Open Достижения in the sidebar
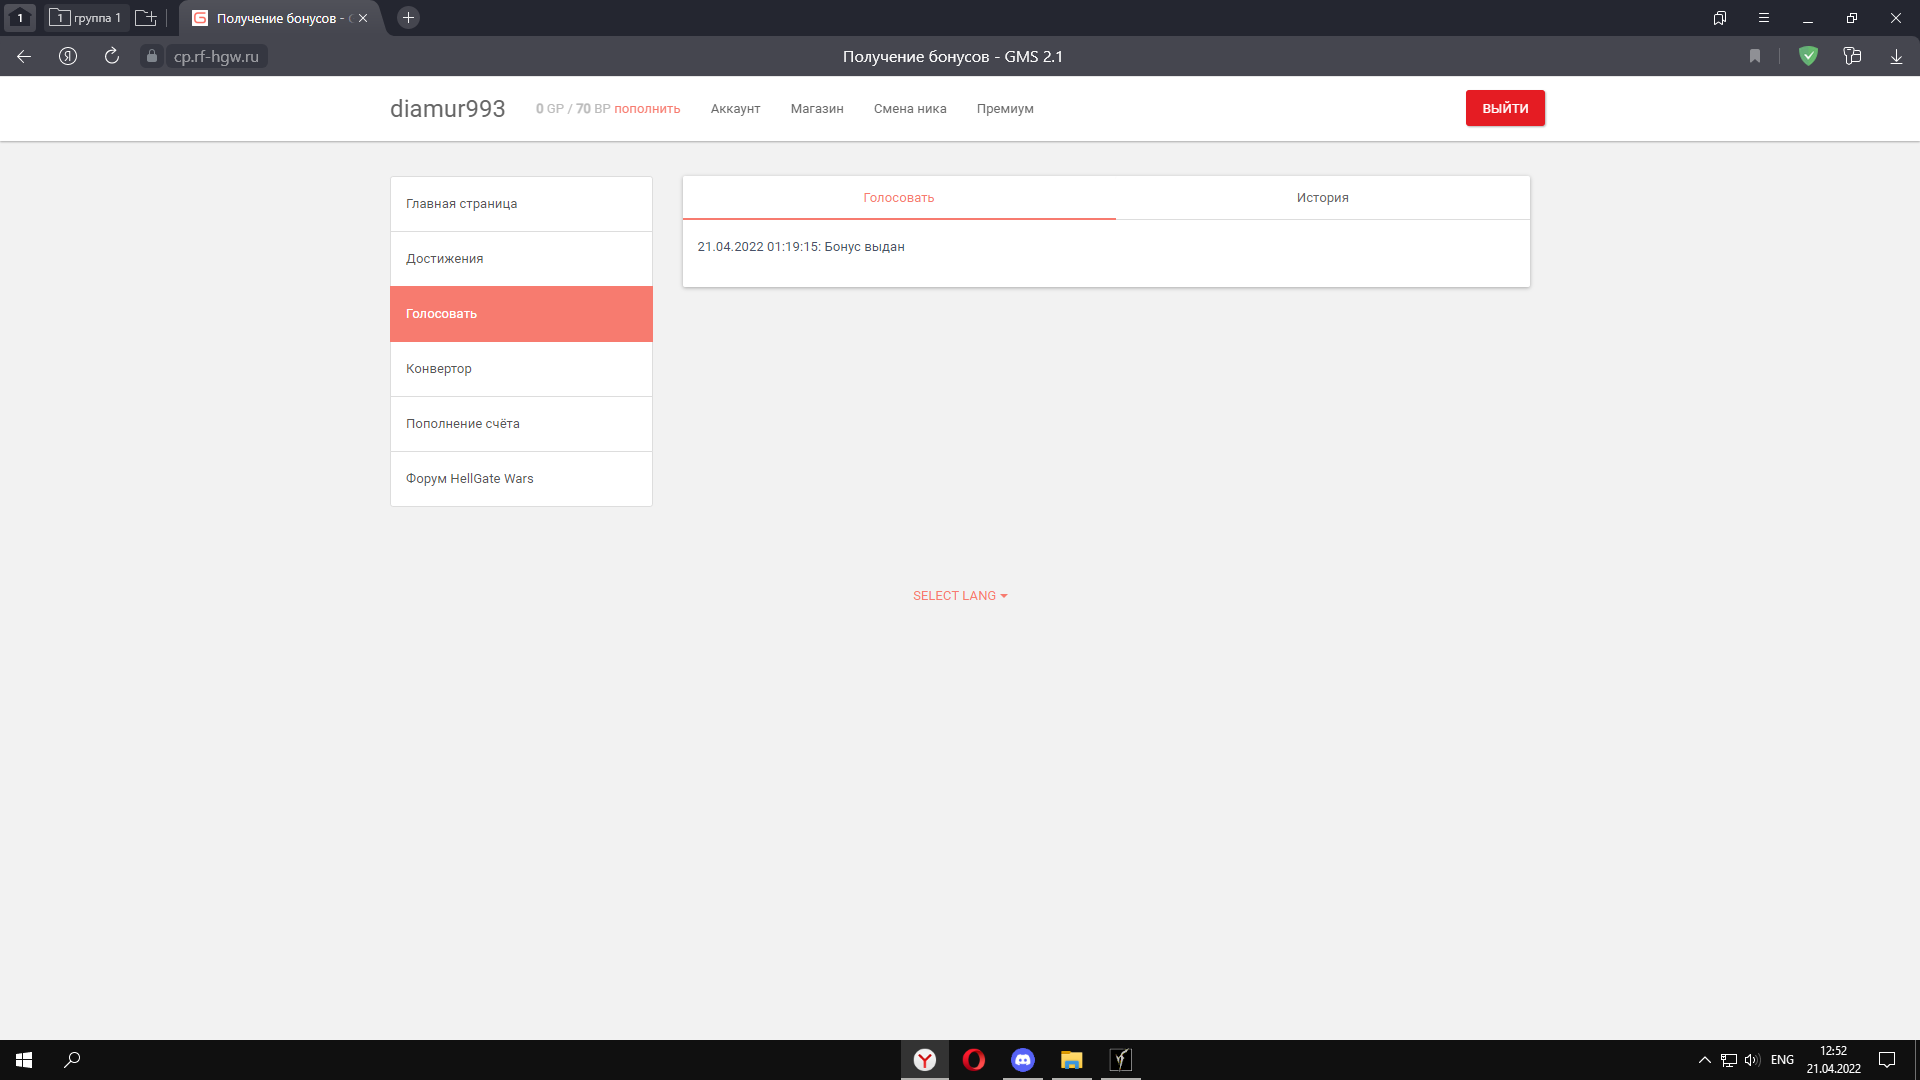 [x=521, y=259]
